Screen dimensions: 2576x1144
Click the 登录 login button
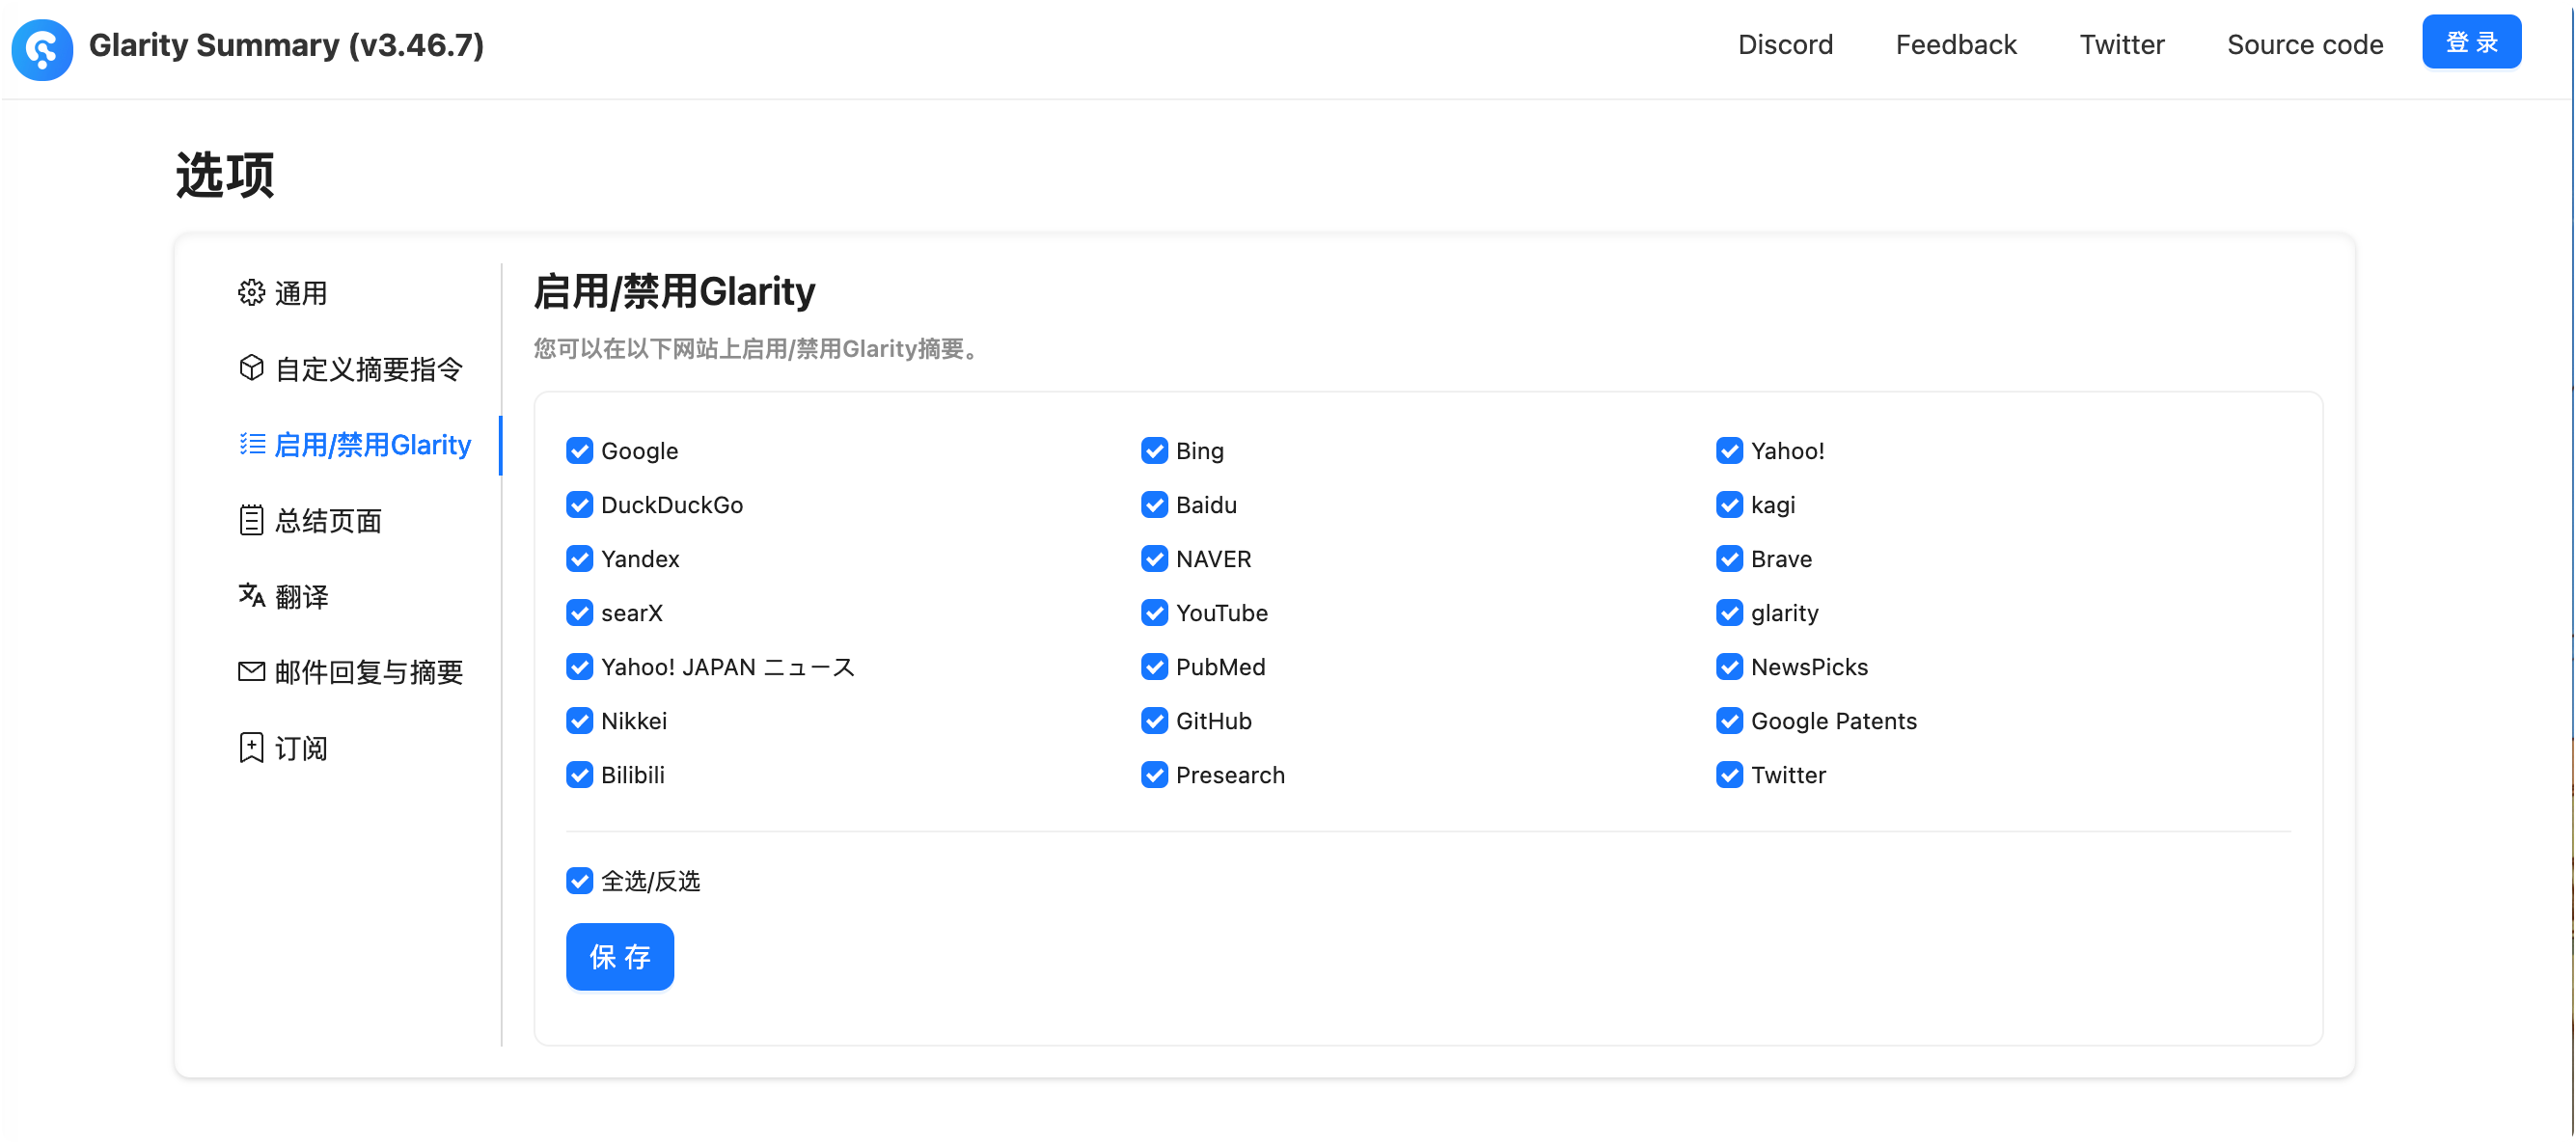coord(2471,43)
